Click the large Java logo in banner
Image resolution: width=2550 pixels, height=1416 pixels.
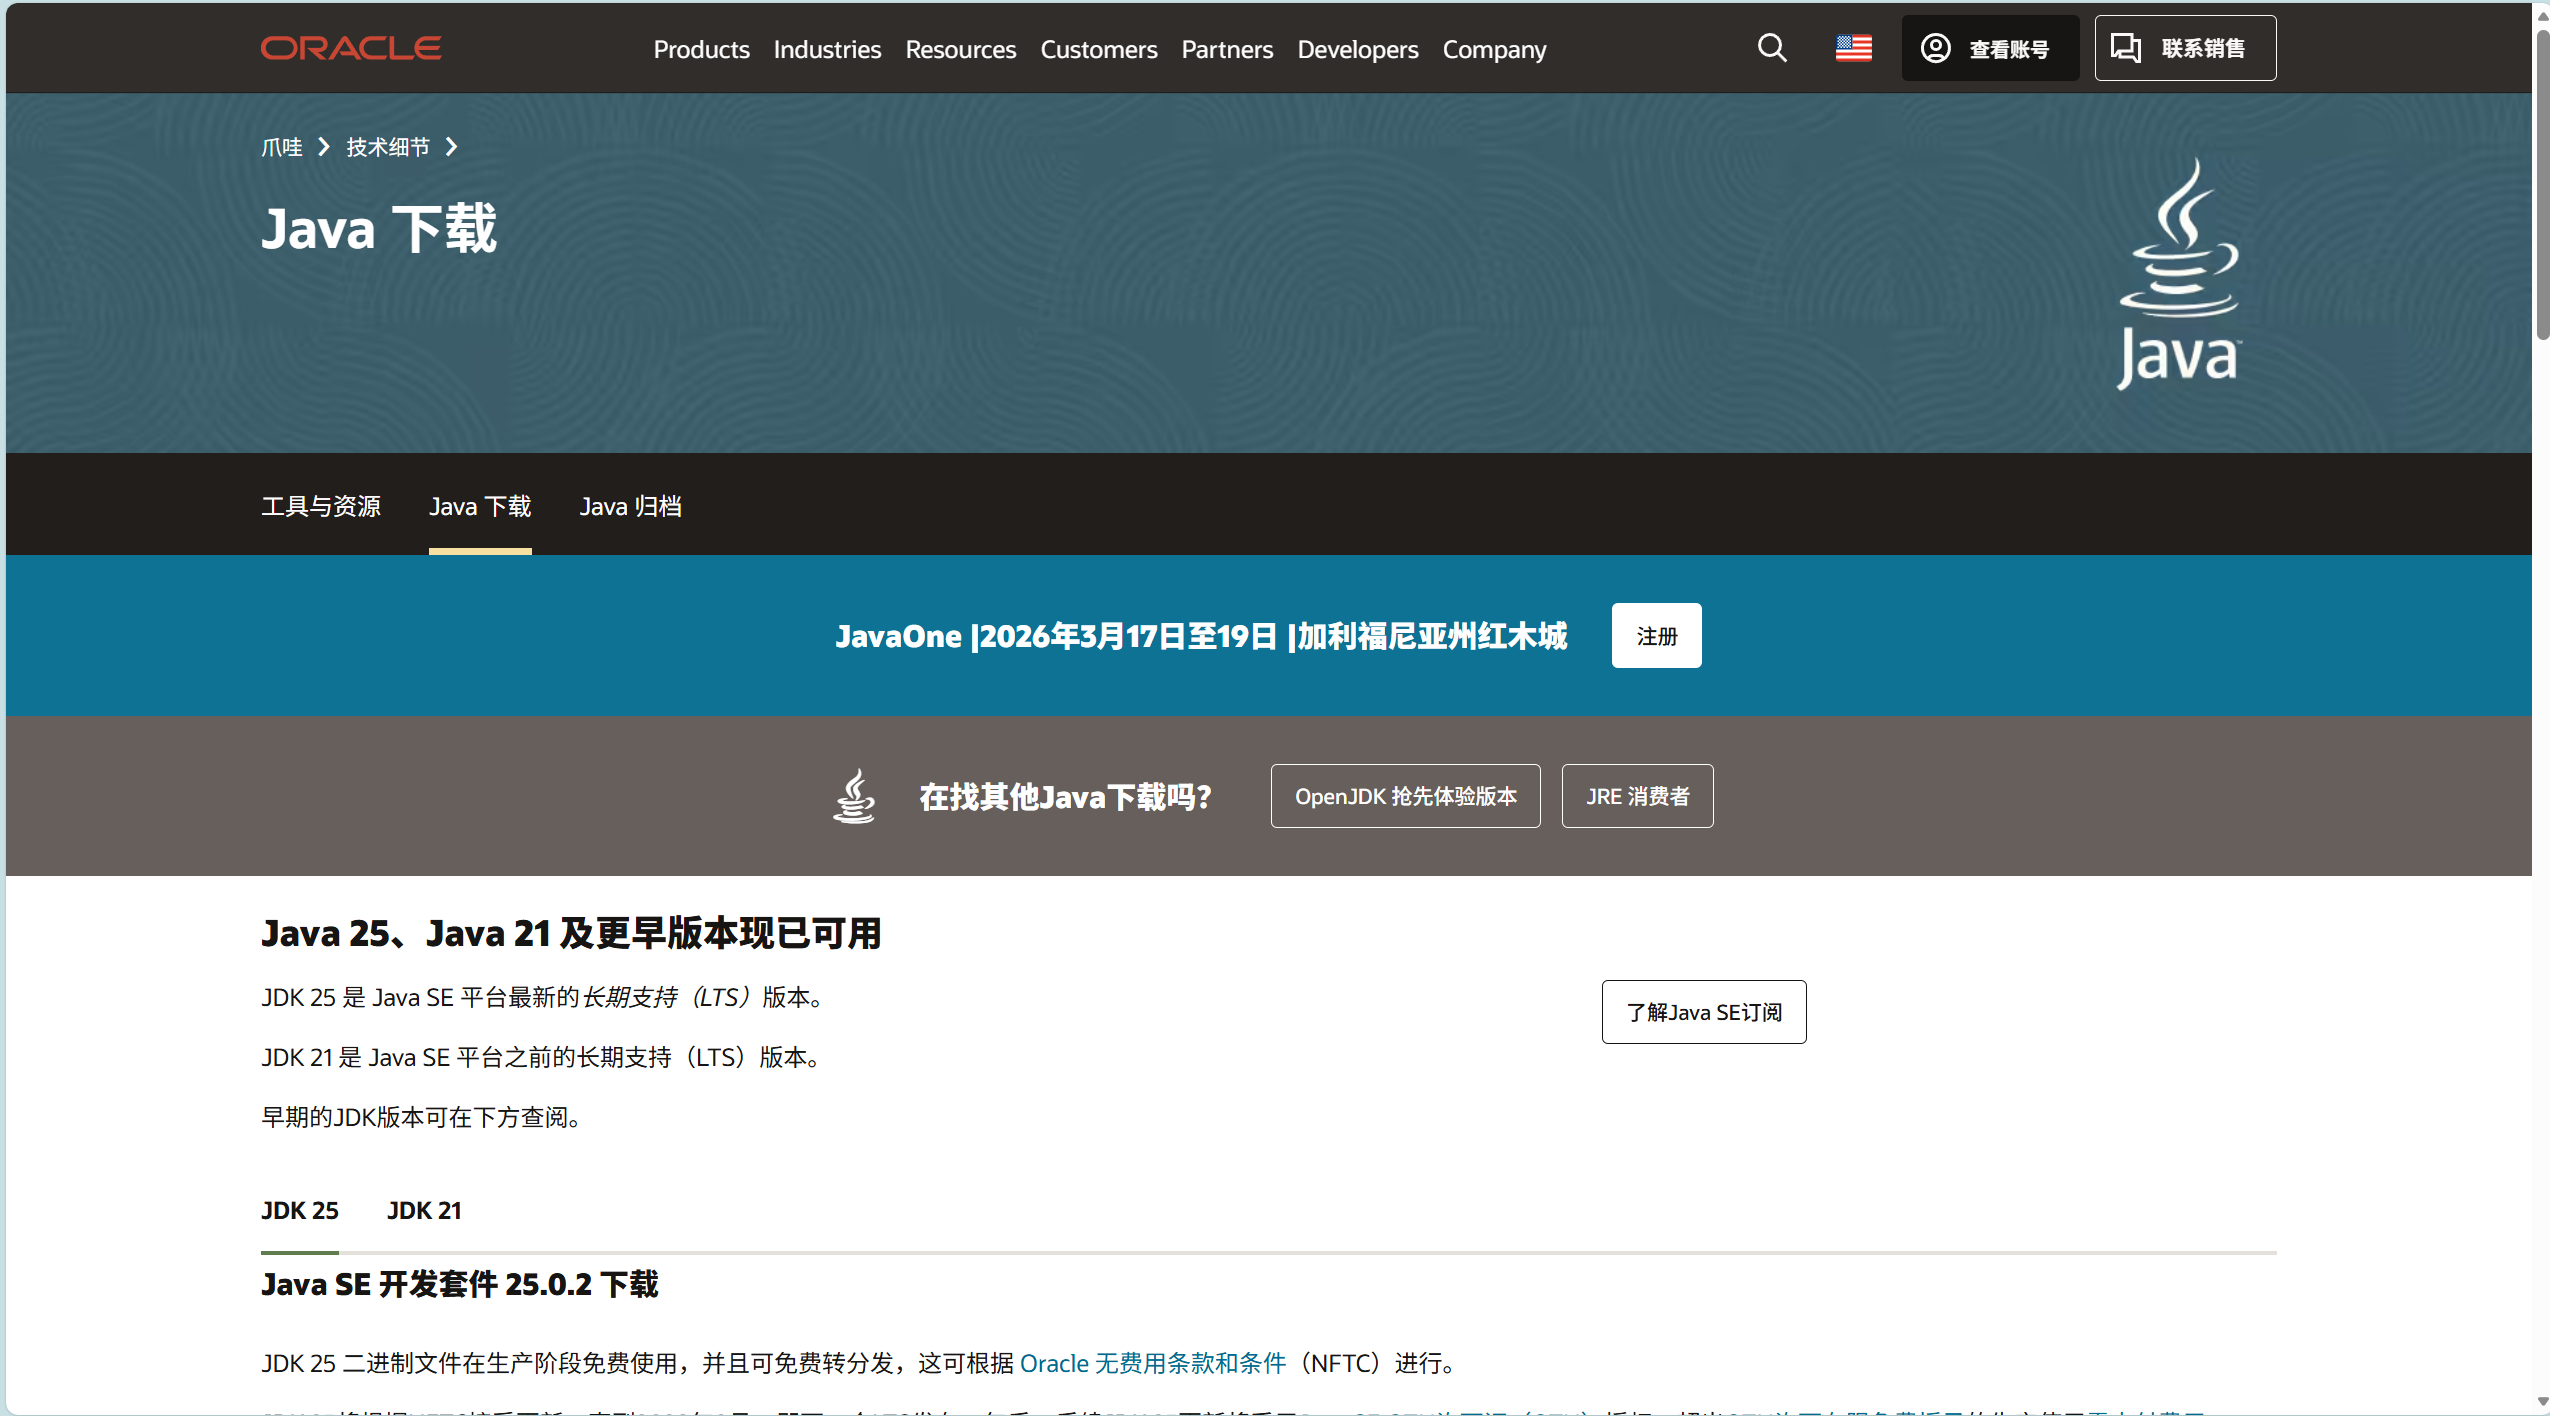pos(2179,275)
